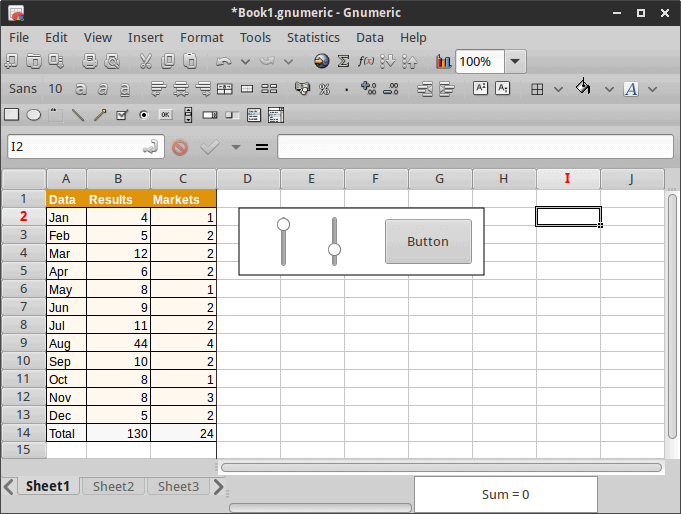
Task: Open the formula bar dropdown triangle
Action: [236, 147]
